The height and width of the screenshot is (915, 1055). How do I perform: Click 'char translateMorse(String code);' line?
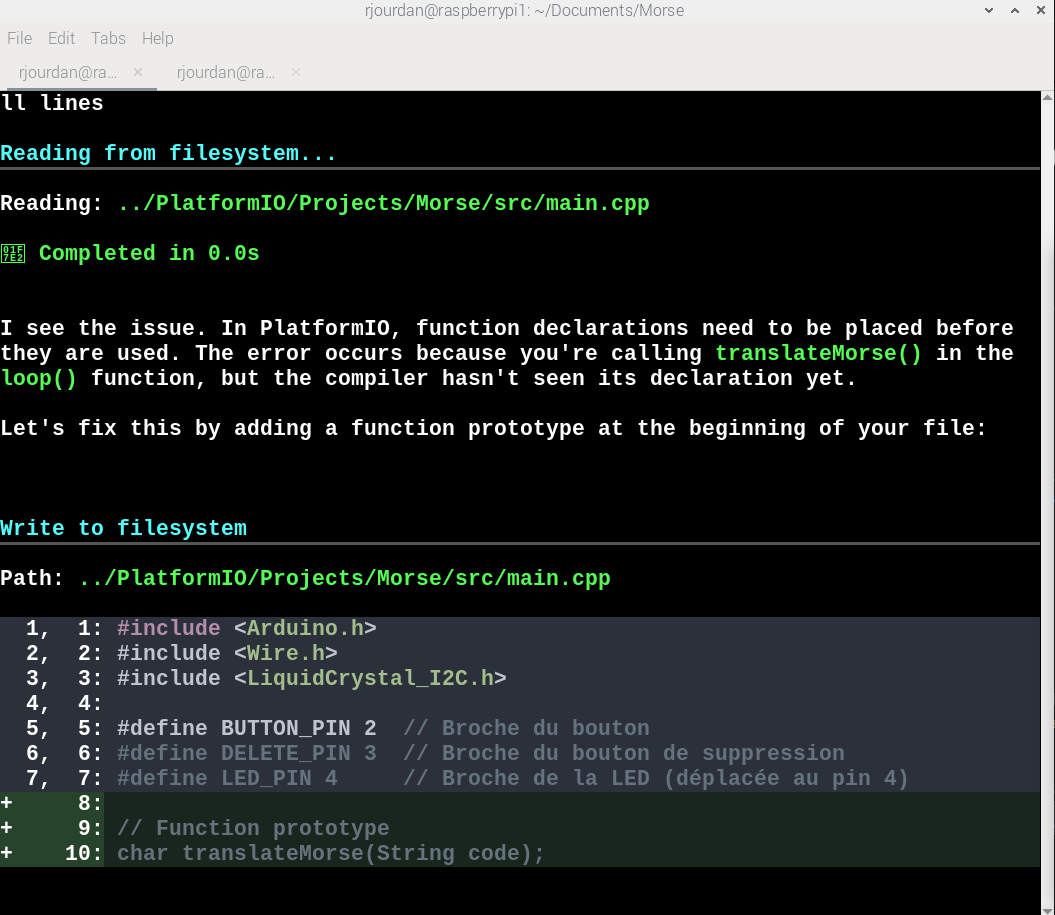[330, 853]
